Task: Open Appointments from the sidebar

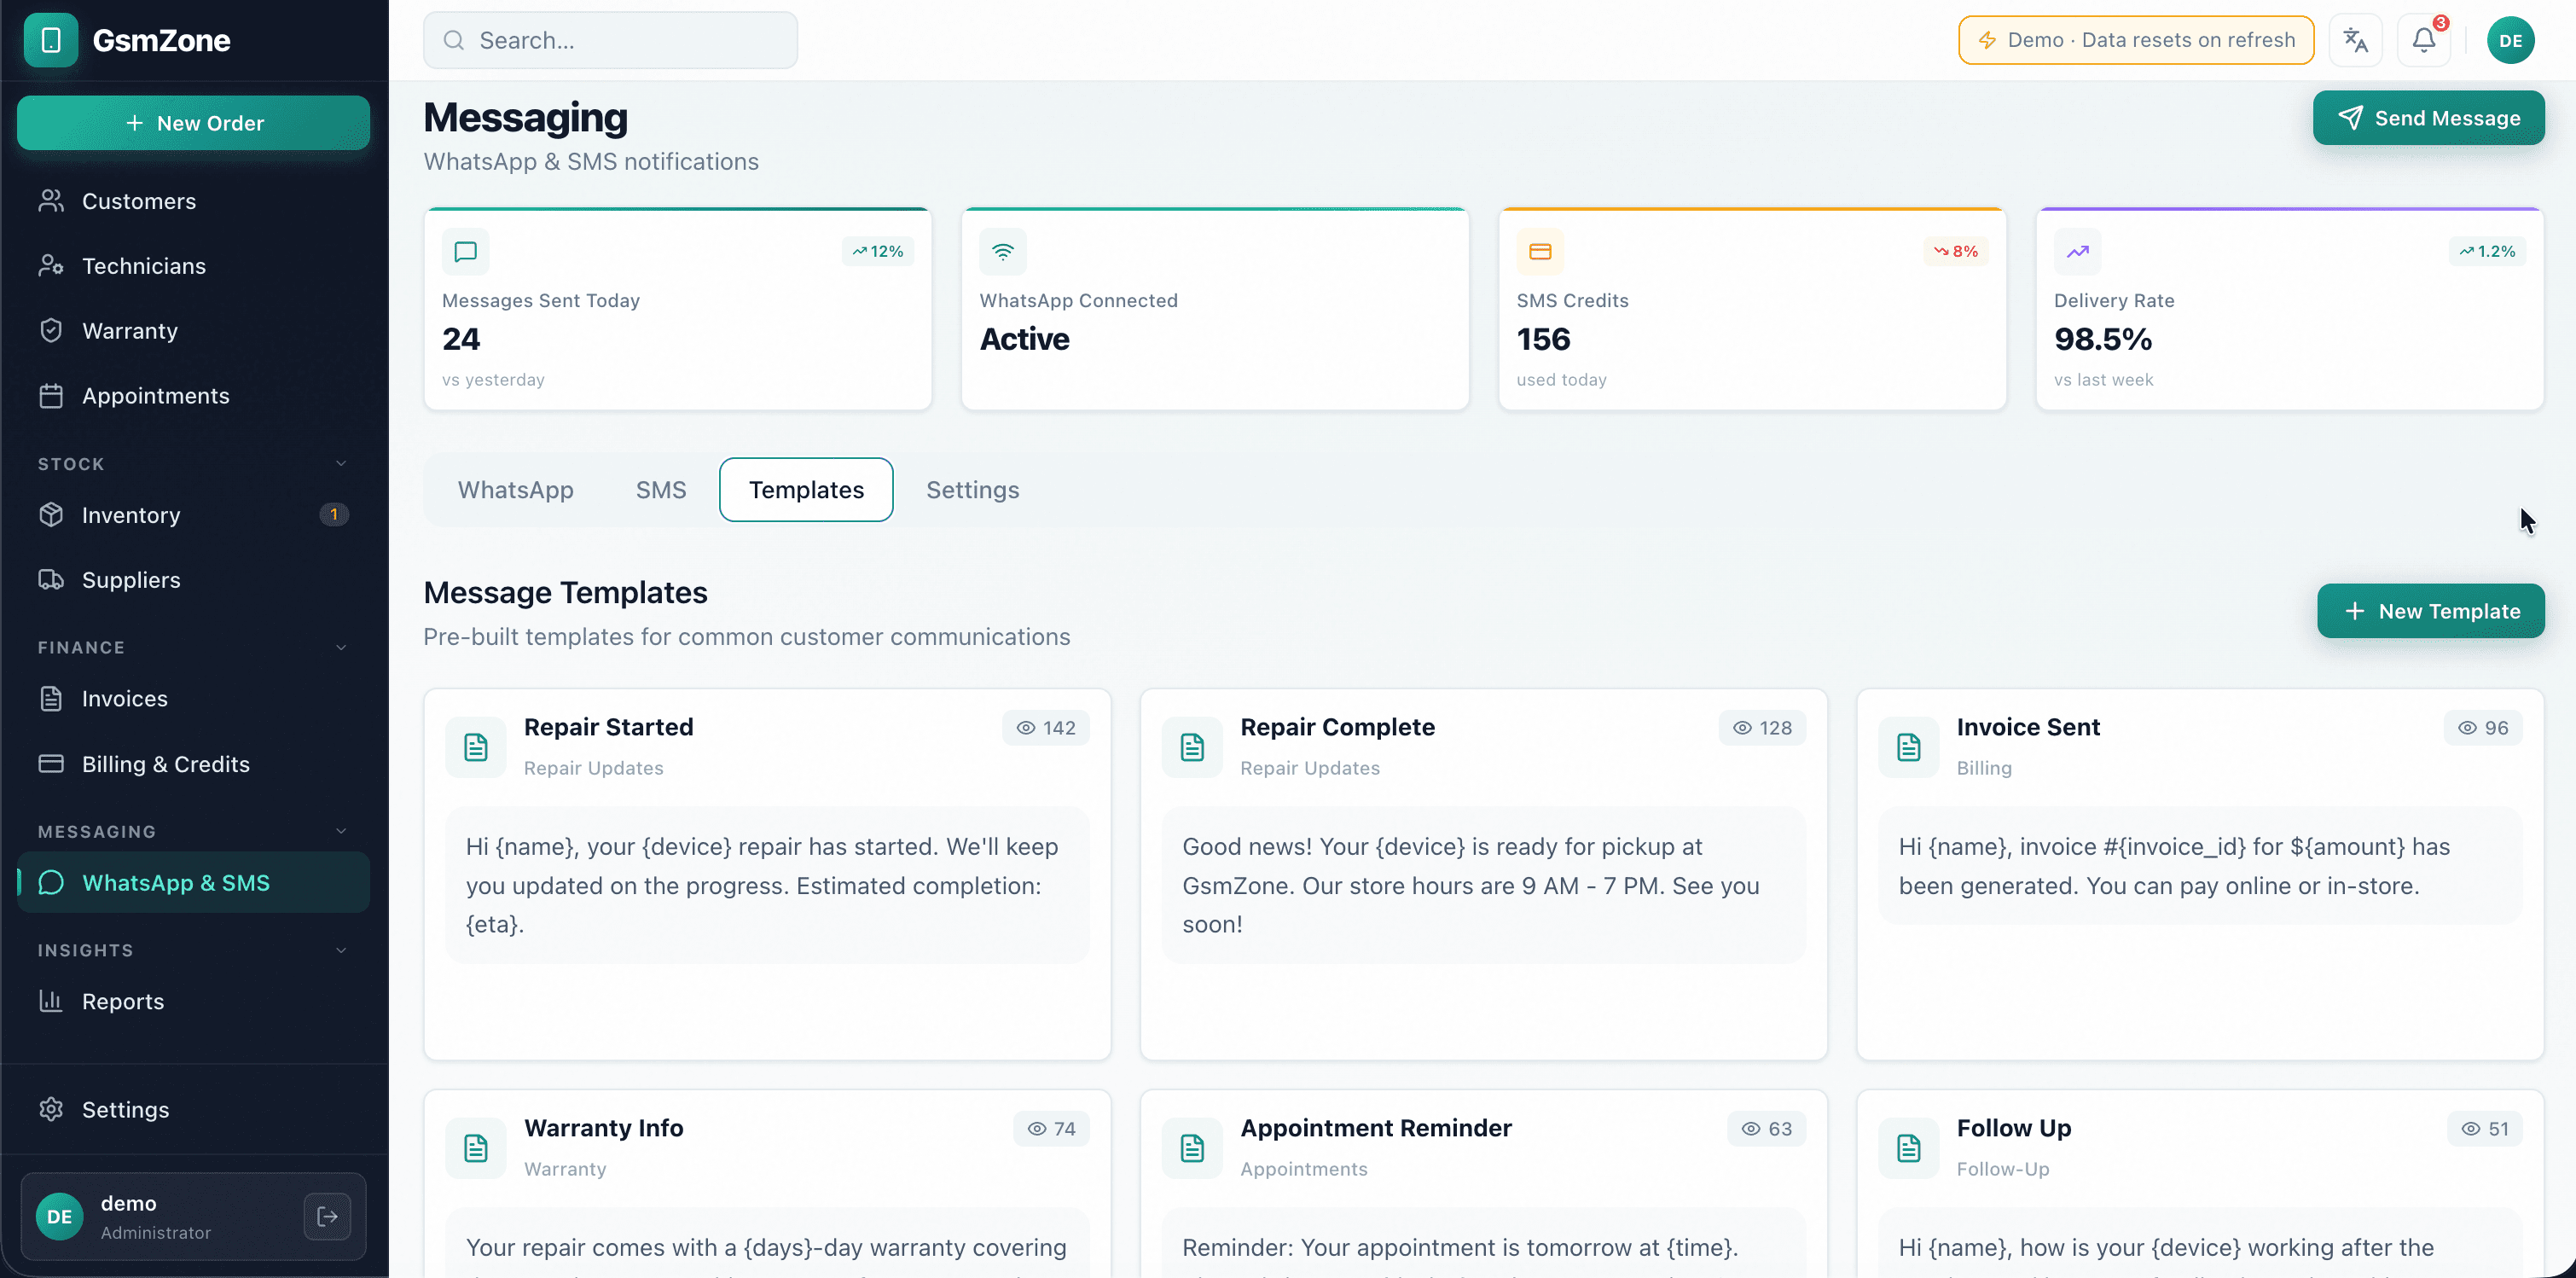Action: [x=156, y=395]
